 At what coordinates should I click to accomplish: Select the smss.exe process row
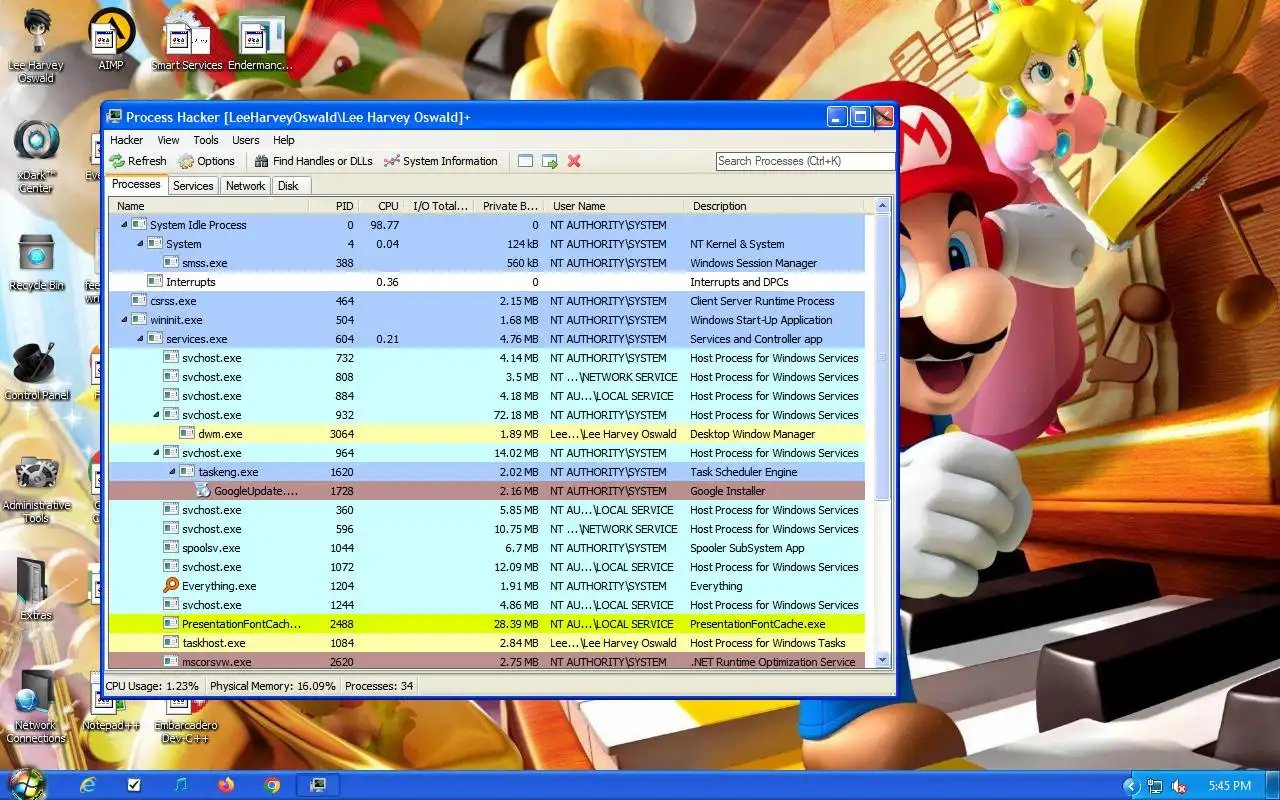[487, 263]
